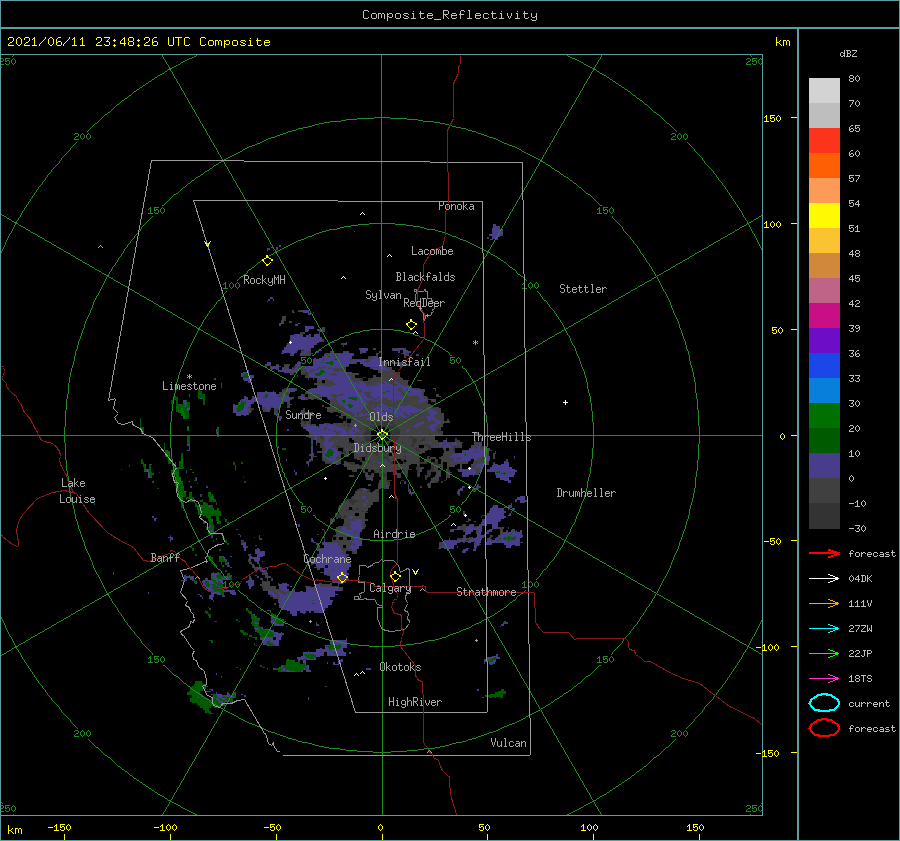Select the Vulcan label
Image resolution: width=900 pixels, height=841 pixels.
click(508, 743)
